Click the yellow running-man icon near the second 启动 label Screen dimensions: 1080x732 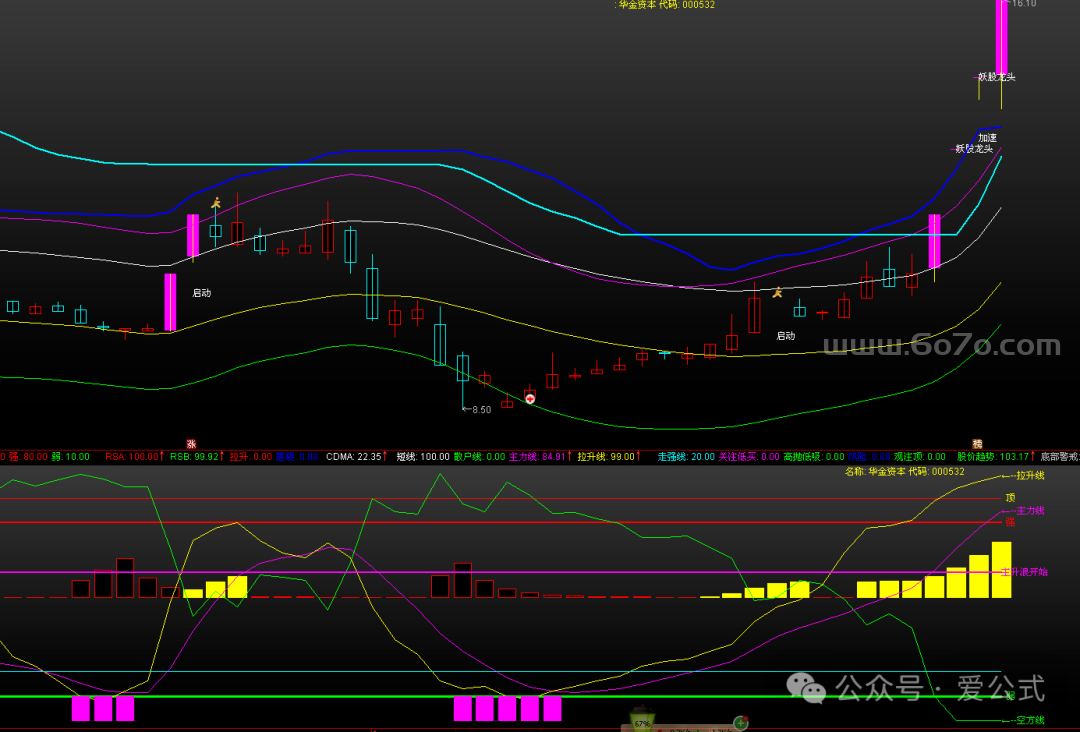[x=776, y=292]
